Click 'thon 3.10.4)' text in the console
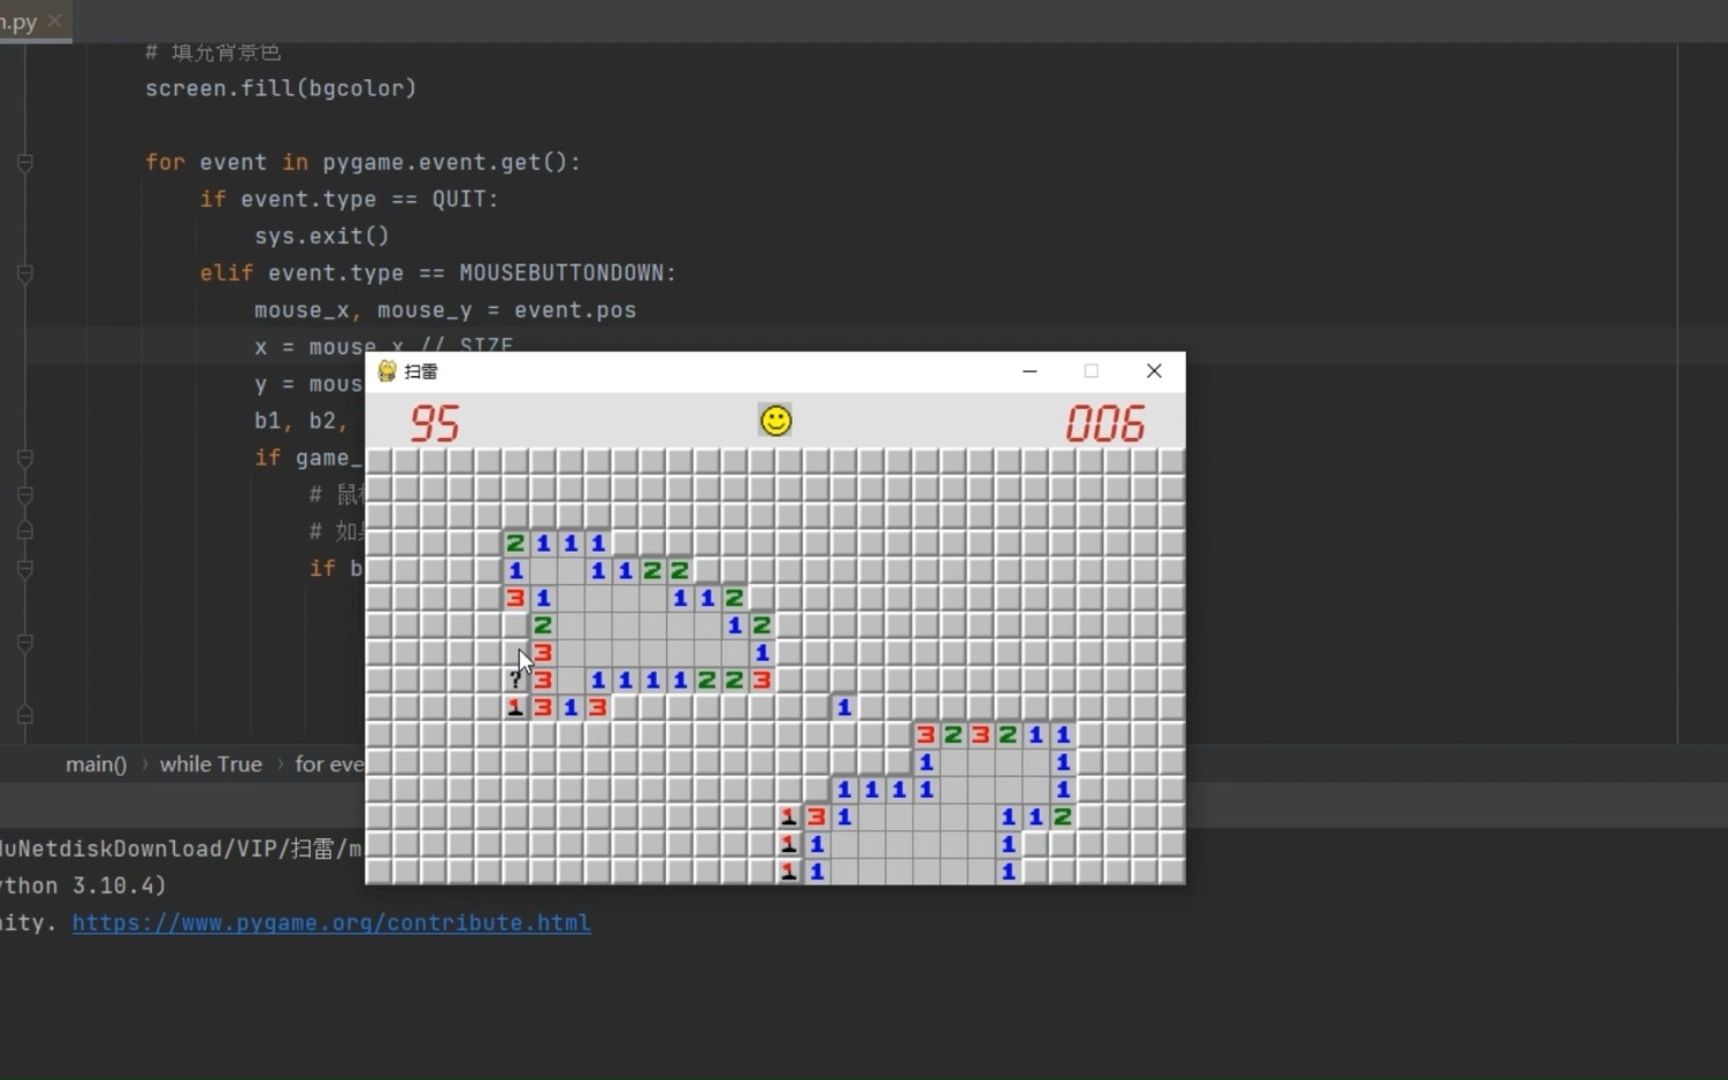1728x1080 pixels. 83,885
